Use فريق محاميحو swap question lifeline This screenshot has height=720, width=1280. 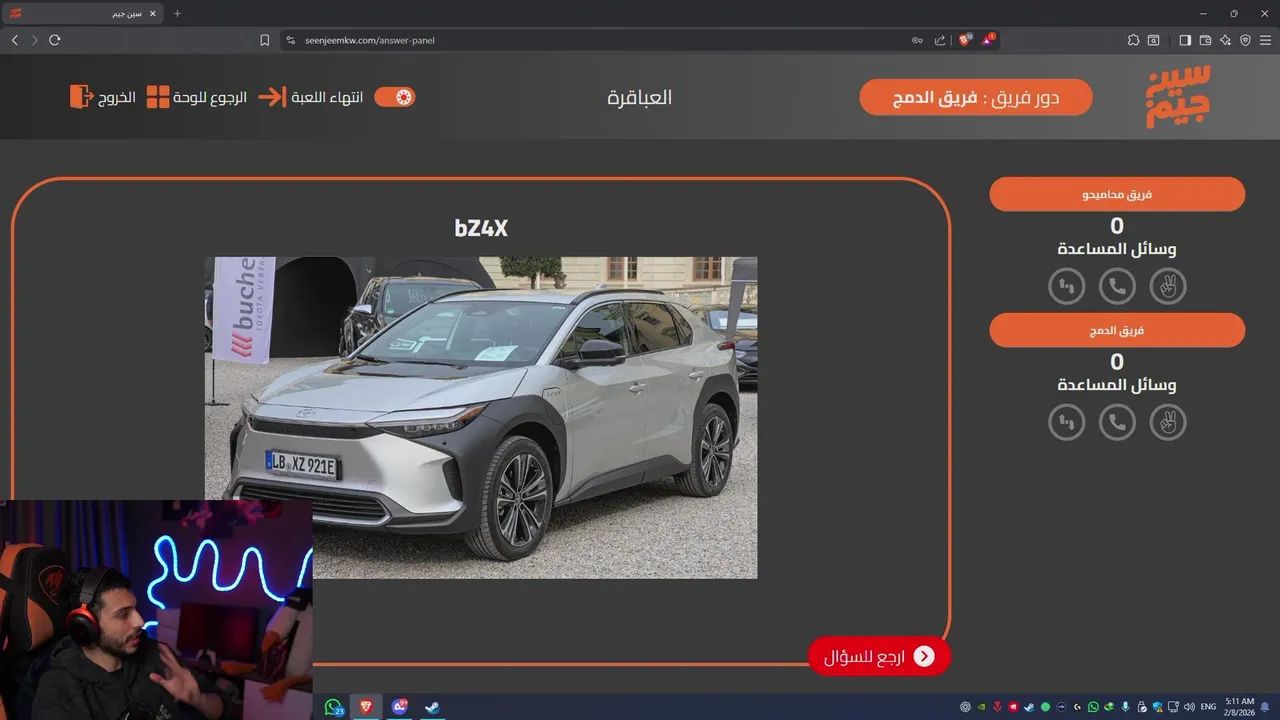pyautogui.click(x=1067, y=287)
